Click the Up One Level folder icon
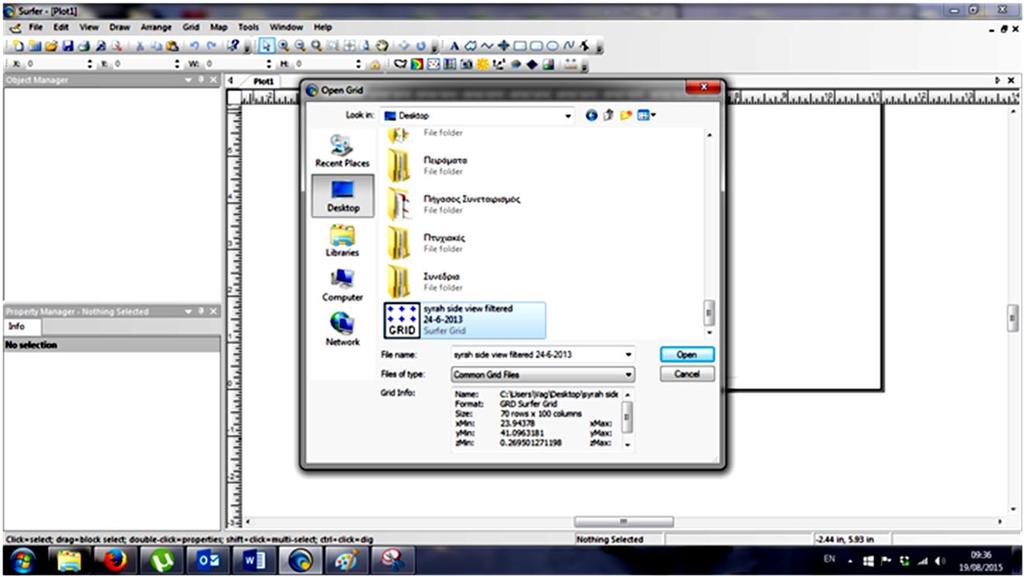The image size is (1024, 577). point(609,116)
